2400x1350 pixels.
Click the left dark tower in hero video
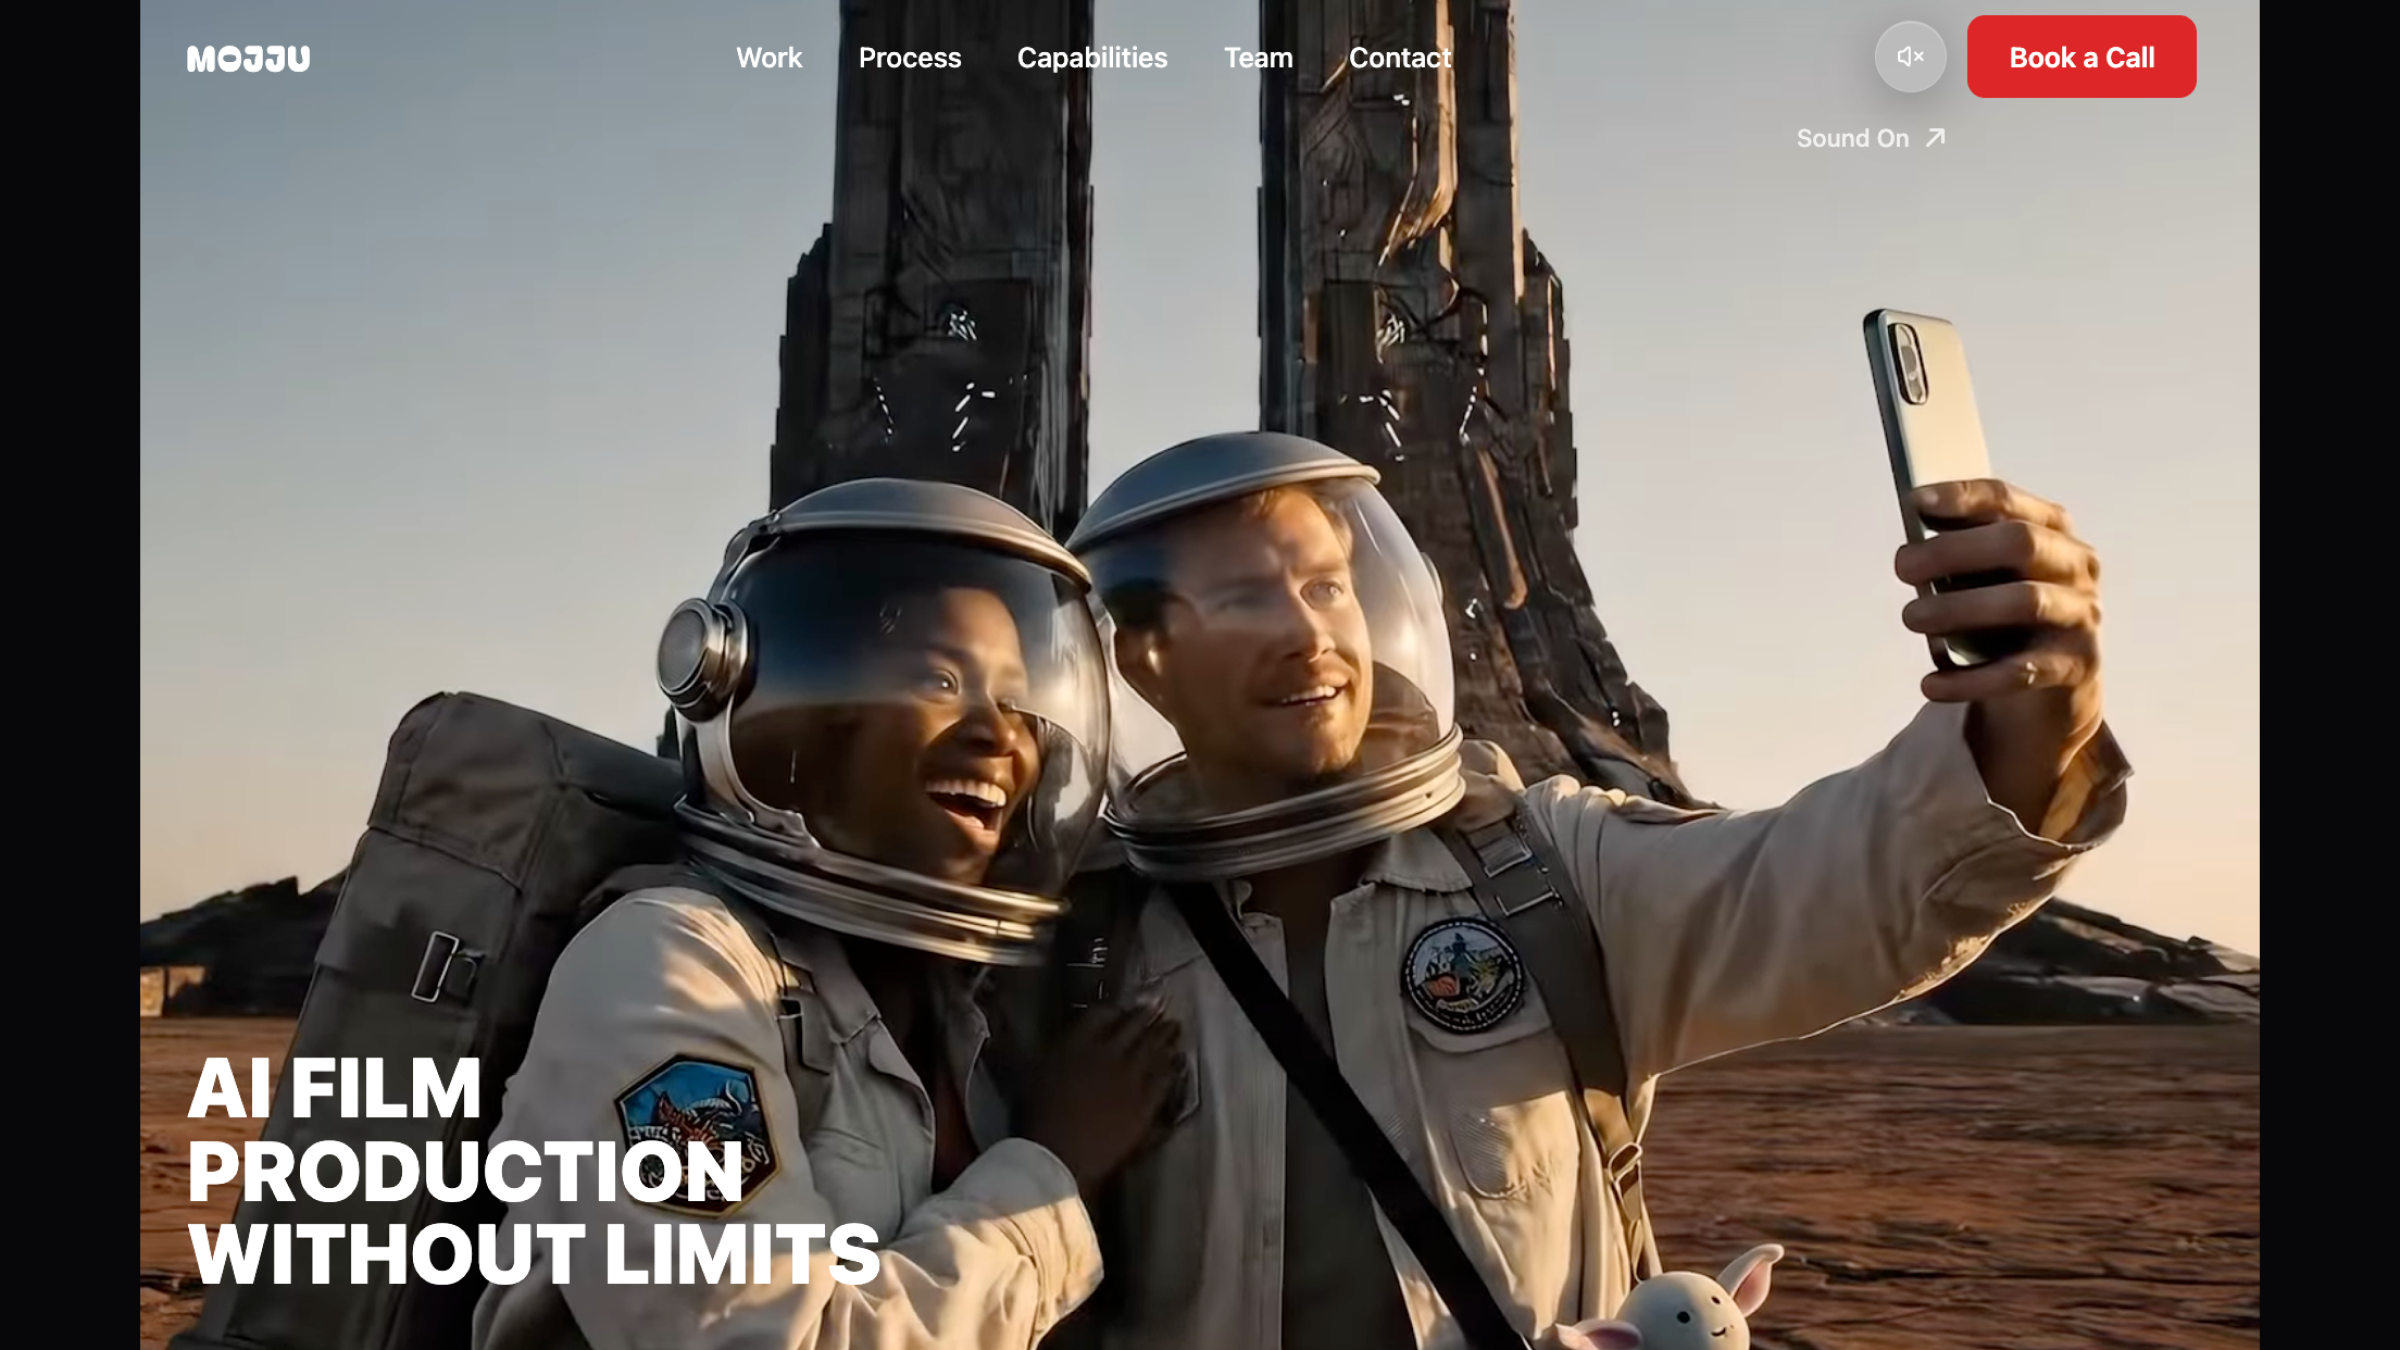pyautogui.click(x=940, y=250)
